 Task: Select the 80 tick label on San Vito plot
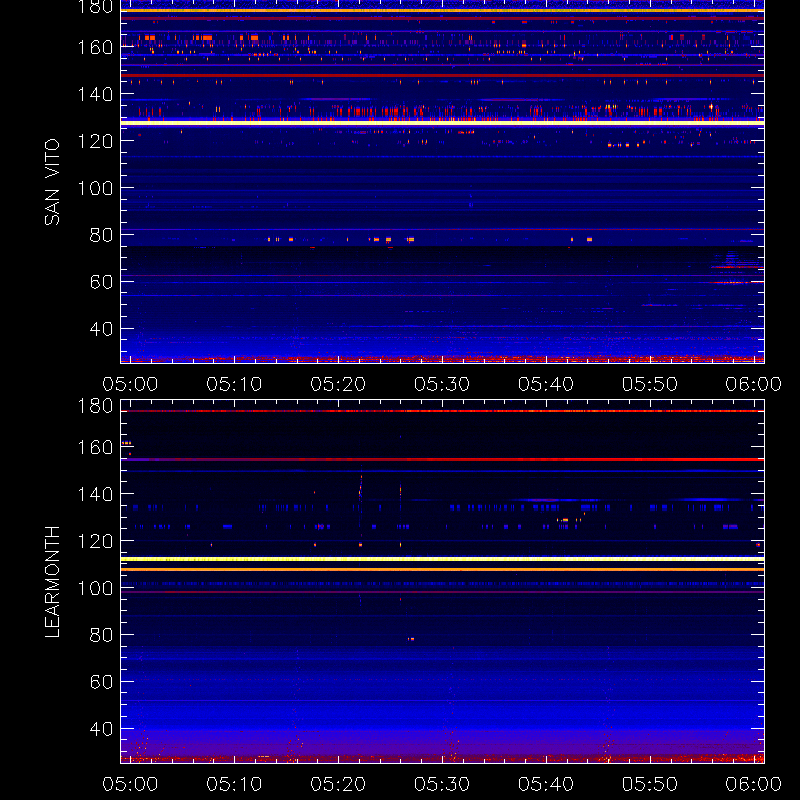101,235
